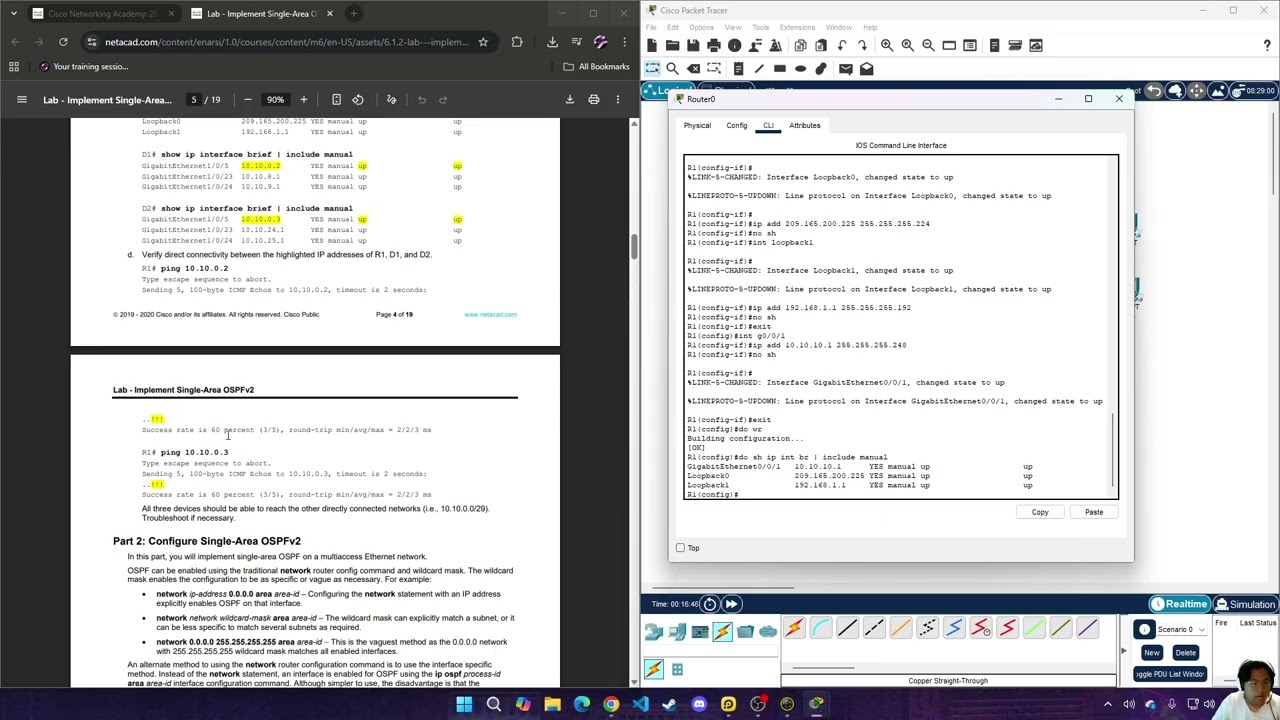Open the Physical tab in Router0

(x=697, y=125)
